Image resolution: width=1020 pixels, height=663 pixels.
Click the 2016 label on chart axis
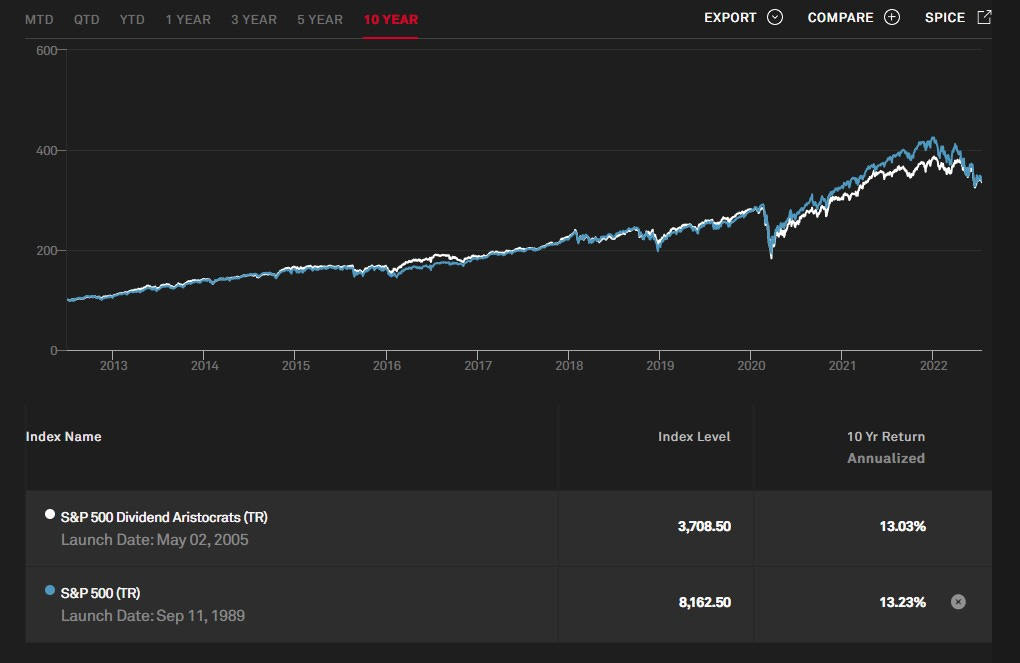point(386,366)
